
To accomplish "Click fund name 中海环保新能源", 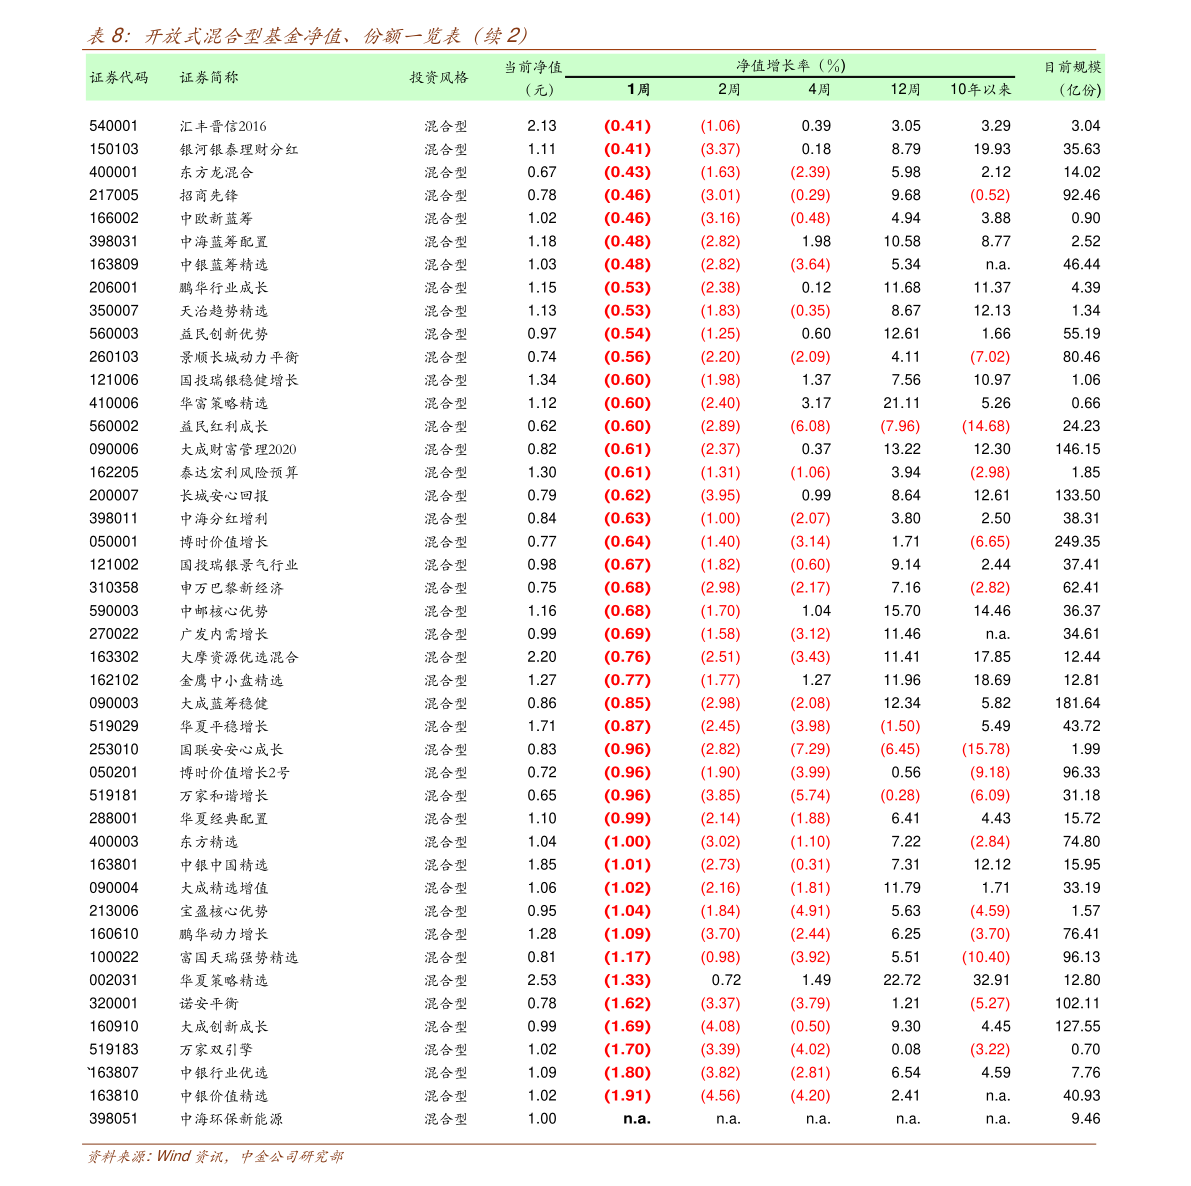I will pos(231,1119).
